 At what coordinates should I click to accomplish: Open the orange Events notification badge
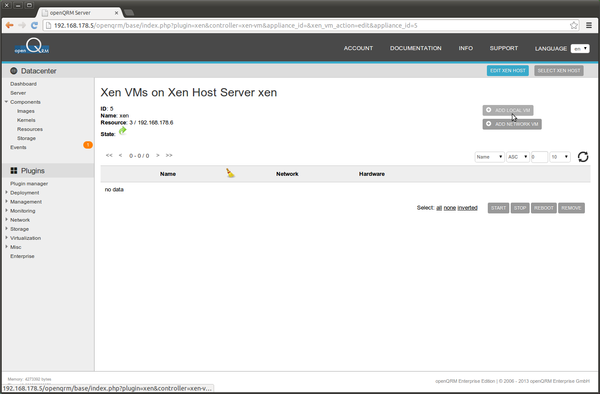(x=88, y=145)
